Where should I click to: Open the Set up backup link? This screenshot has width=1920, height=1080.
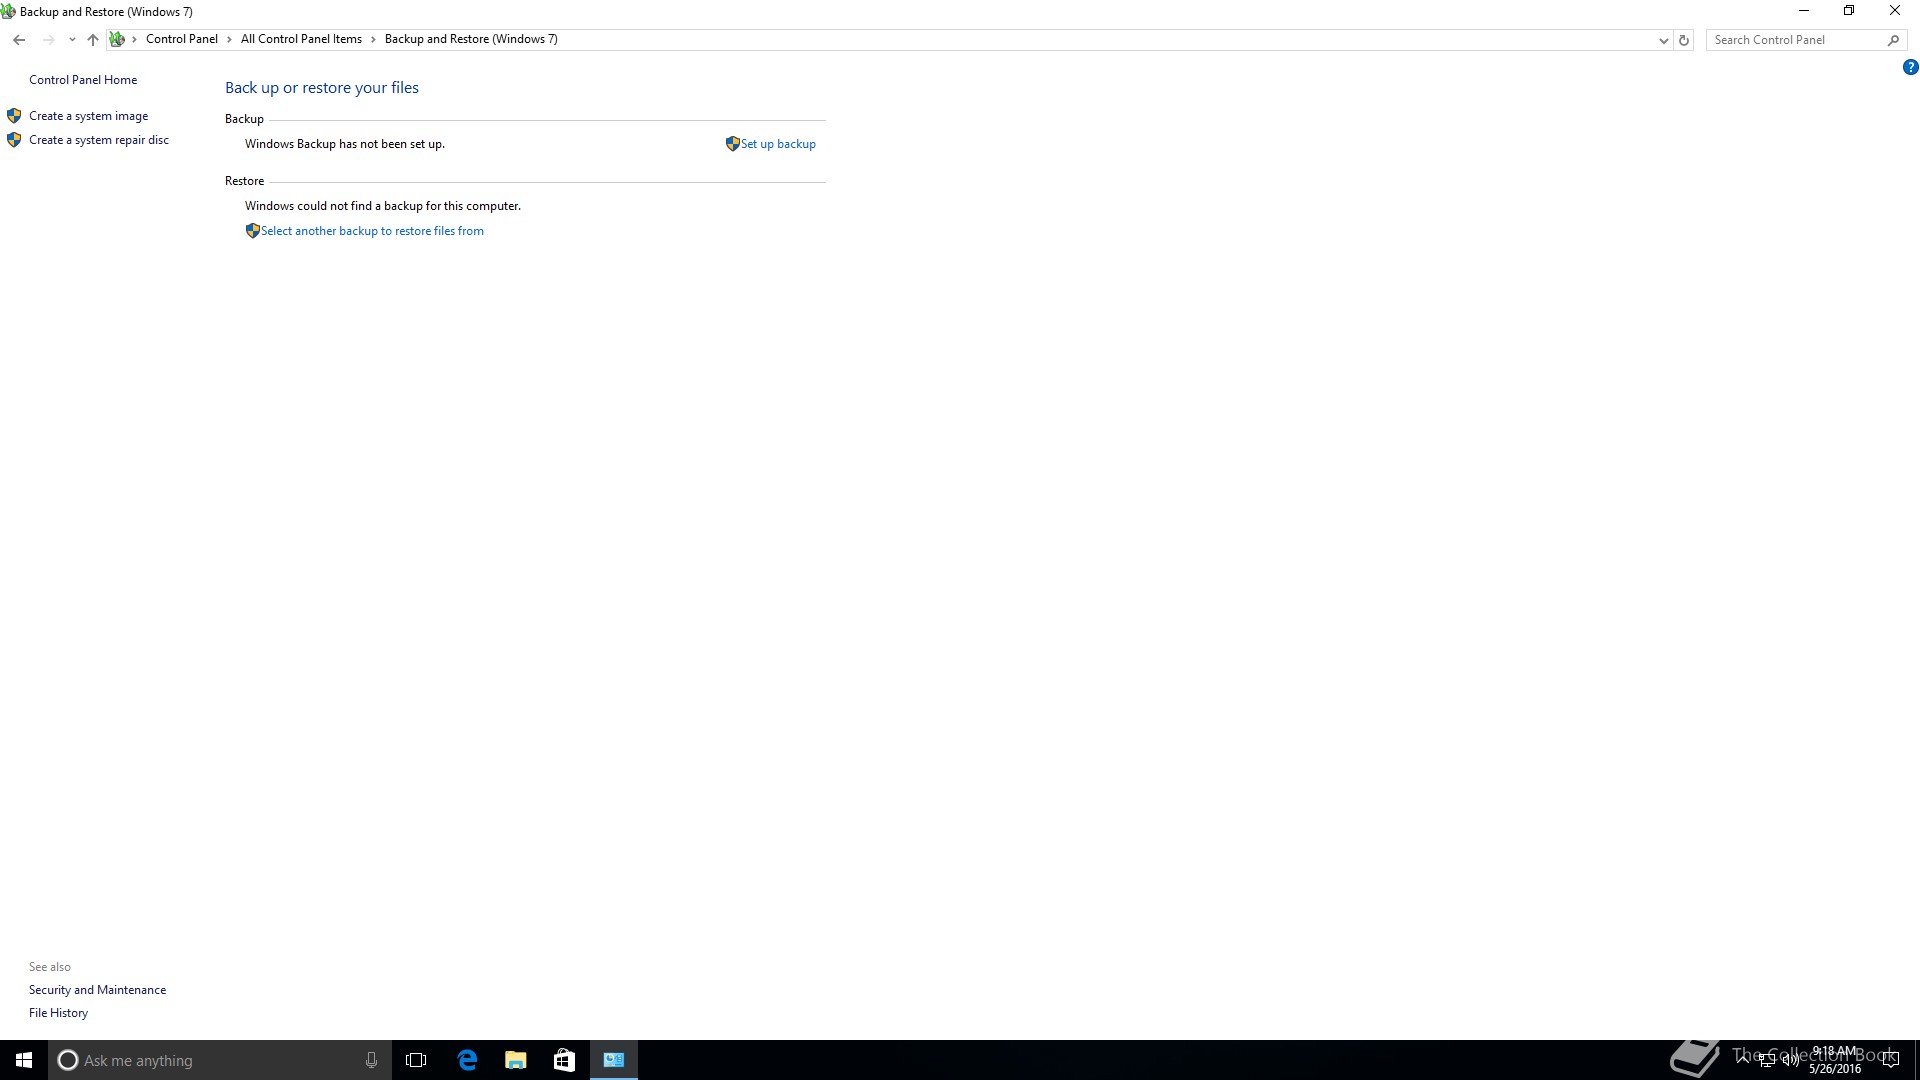778,144
